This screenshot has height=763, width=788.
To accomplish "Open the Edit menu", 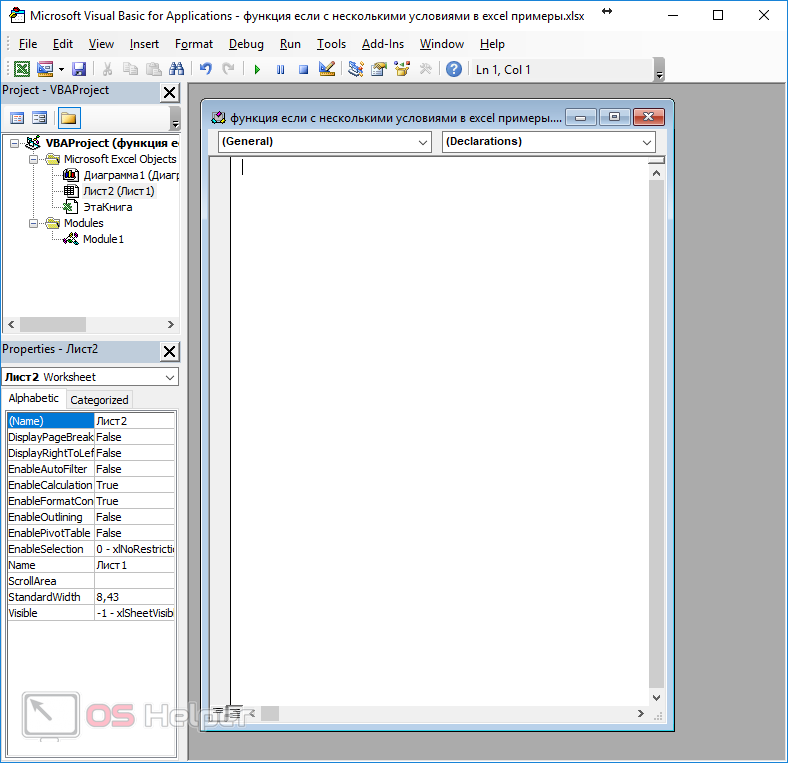I will point(63,44).
